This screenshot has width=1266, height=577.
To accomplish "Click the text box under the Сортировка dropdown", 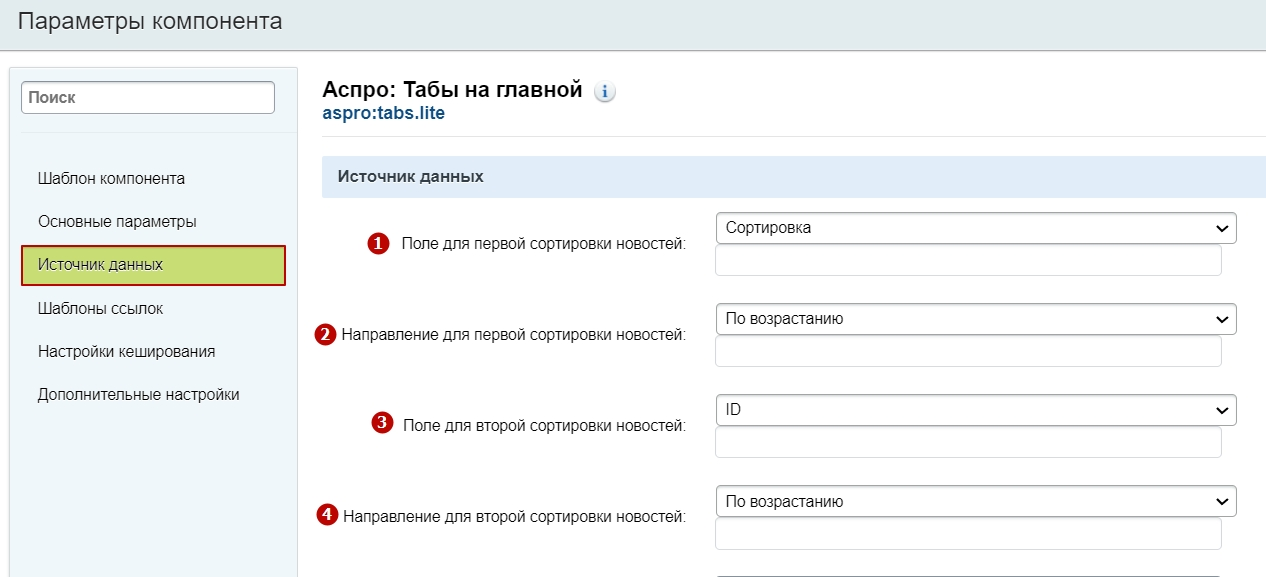I will pos(968,260).
